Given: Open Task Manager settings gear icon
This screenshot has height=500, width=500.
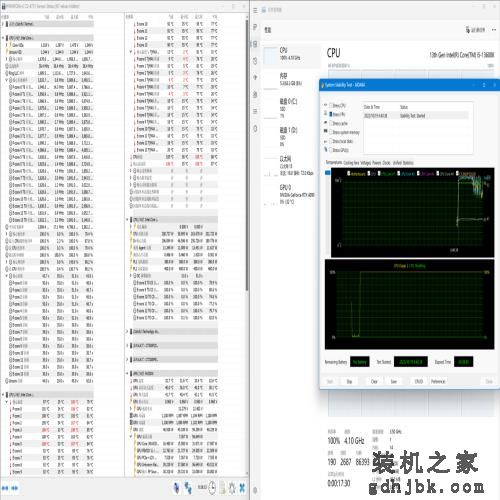Looking at the screenshot, I should (255, 490).
